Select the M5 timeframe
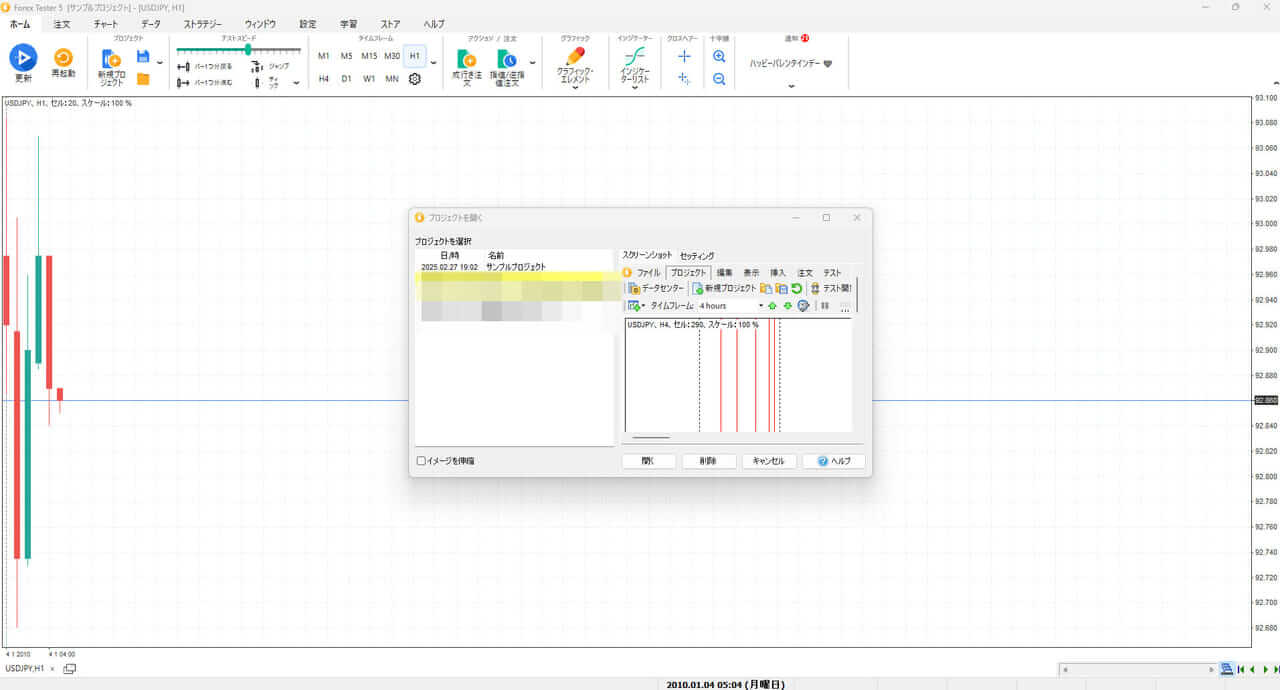This screenshot has height=690, width=1280. tap(346, 56)
